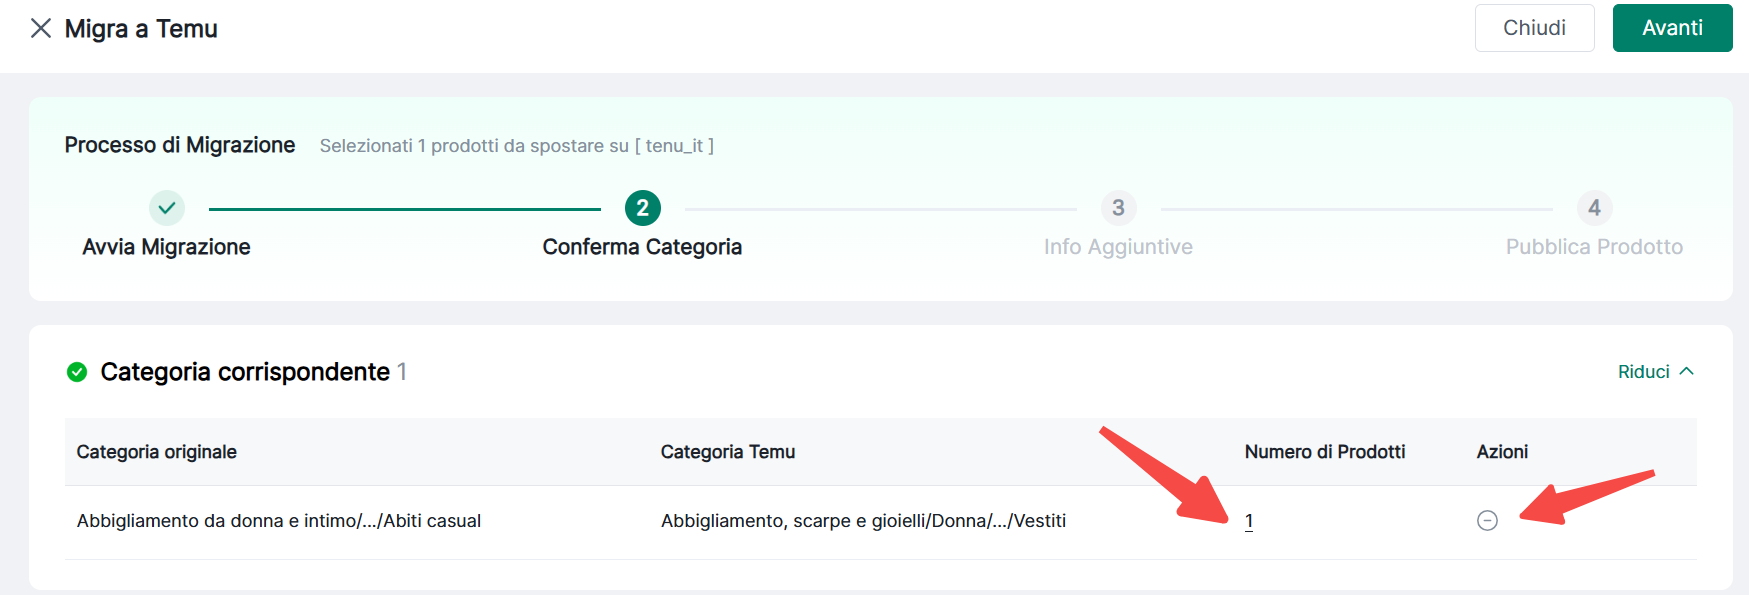
Task: Select step 2 circle Conferma Categoria
Action: pos(642,208)
